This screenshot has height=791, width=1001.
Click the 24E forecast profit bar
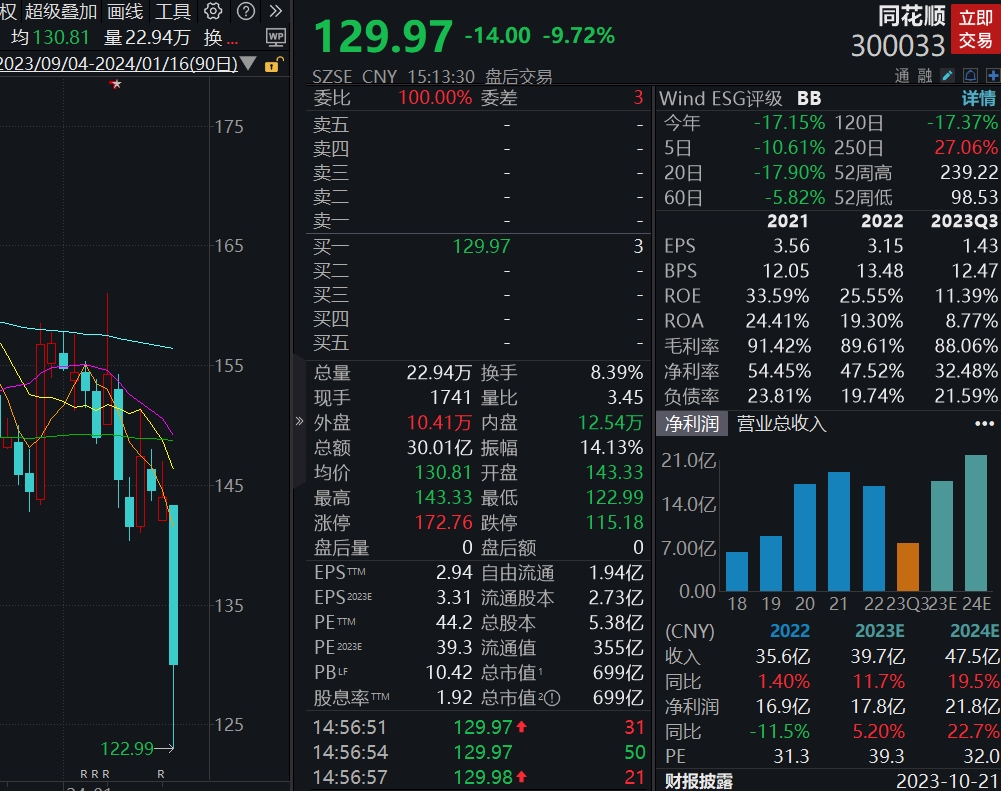click(976, 523)
